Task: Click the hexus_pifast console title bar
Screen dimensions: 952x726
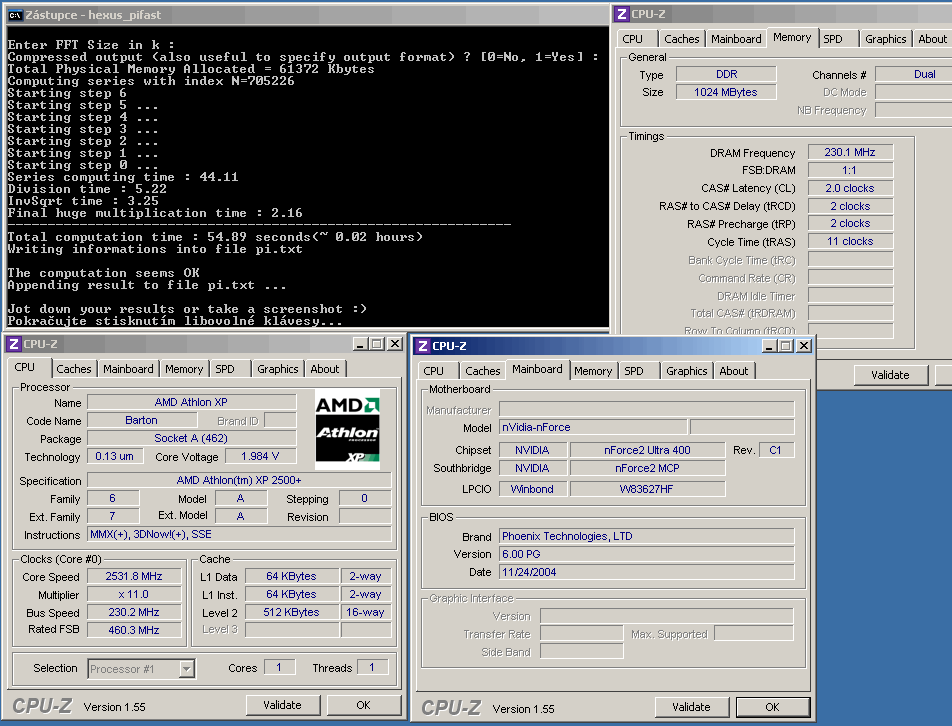Action: [307, 15]
